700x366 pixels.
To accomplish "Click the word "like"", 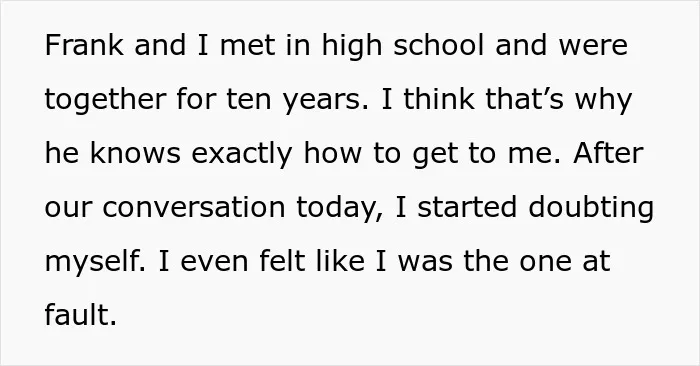I will (340, 261).
